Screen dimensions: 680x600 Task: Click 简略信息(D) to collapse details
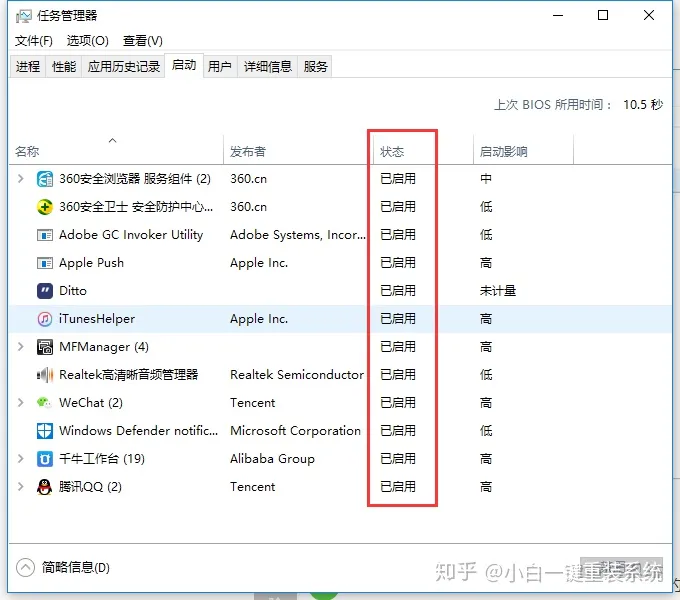coord(75,567)
